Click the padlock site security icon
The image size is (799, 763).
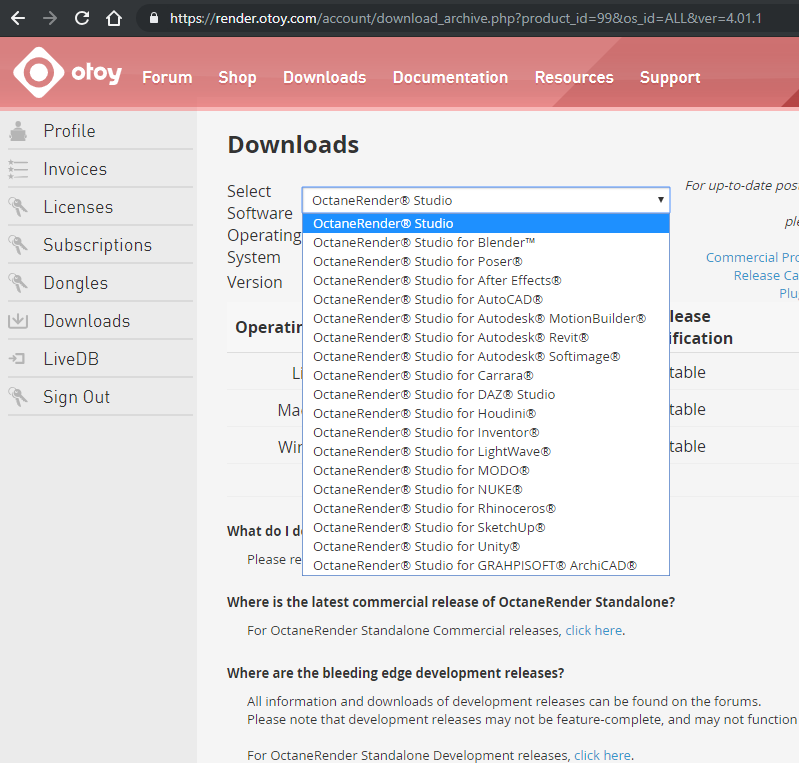pyautogui.click(x=153, y=18)
